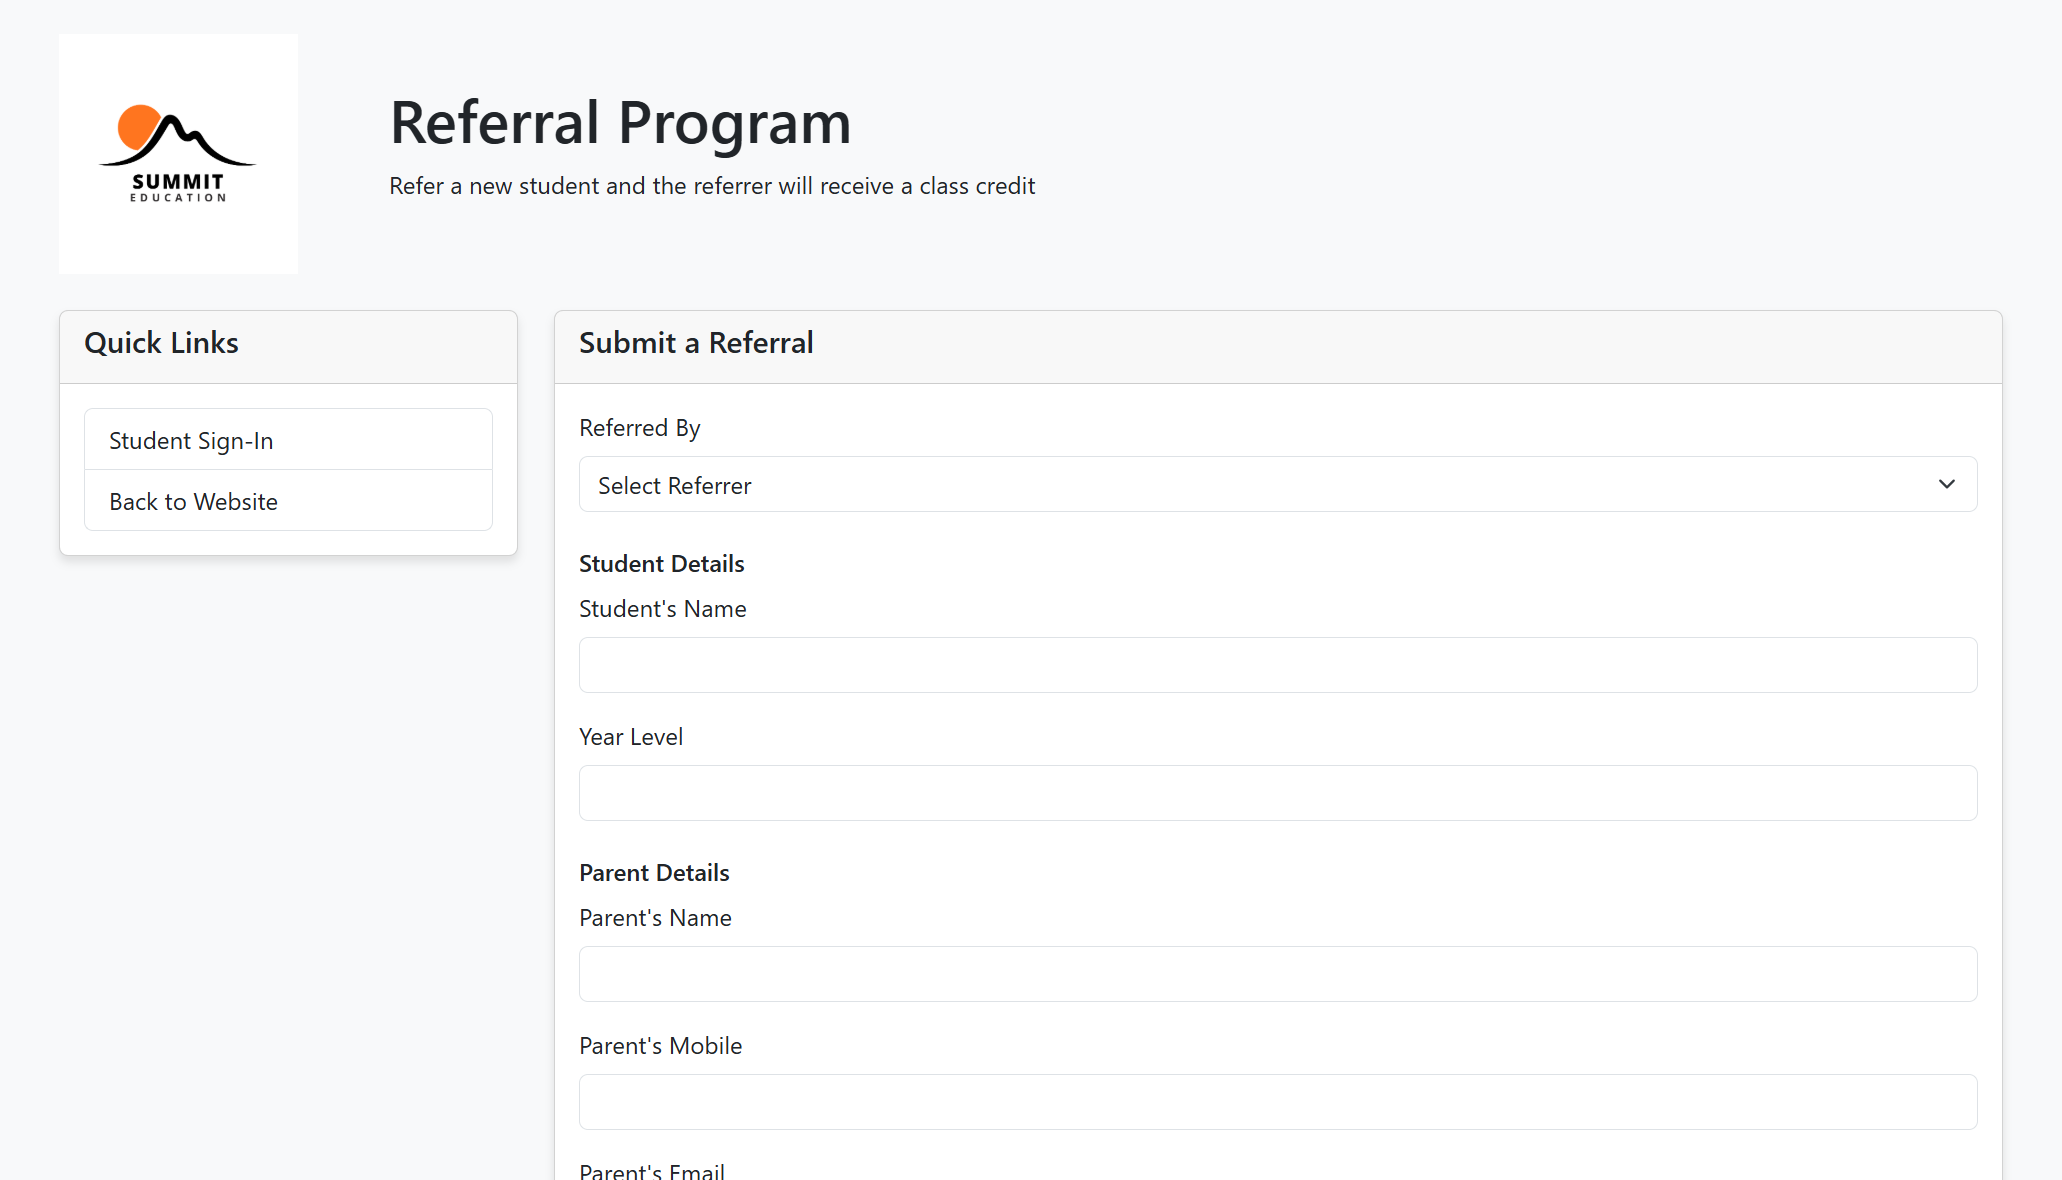The height and width of the screenshot is (1180, 2062).
Task: Click the Parent's Mobile input field
Action: point(1277,1101)
